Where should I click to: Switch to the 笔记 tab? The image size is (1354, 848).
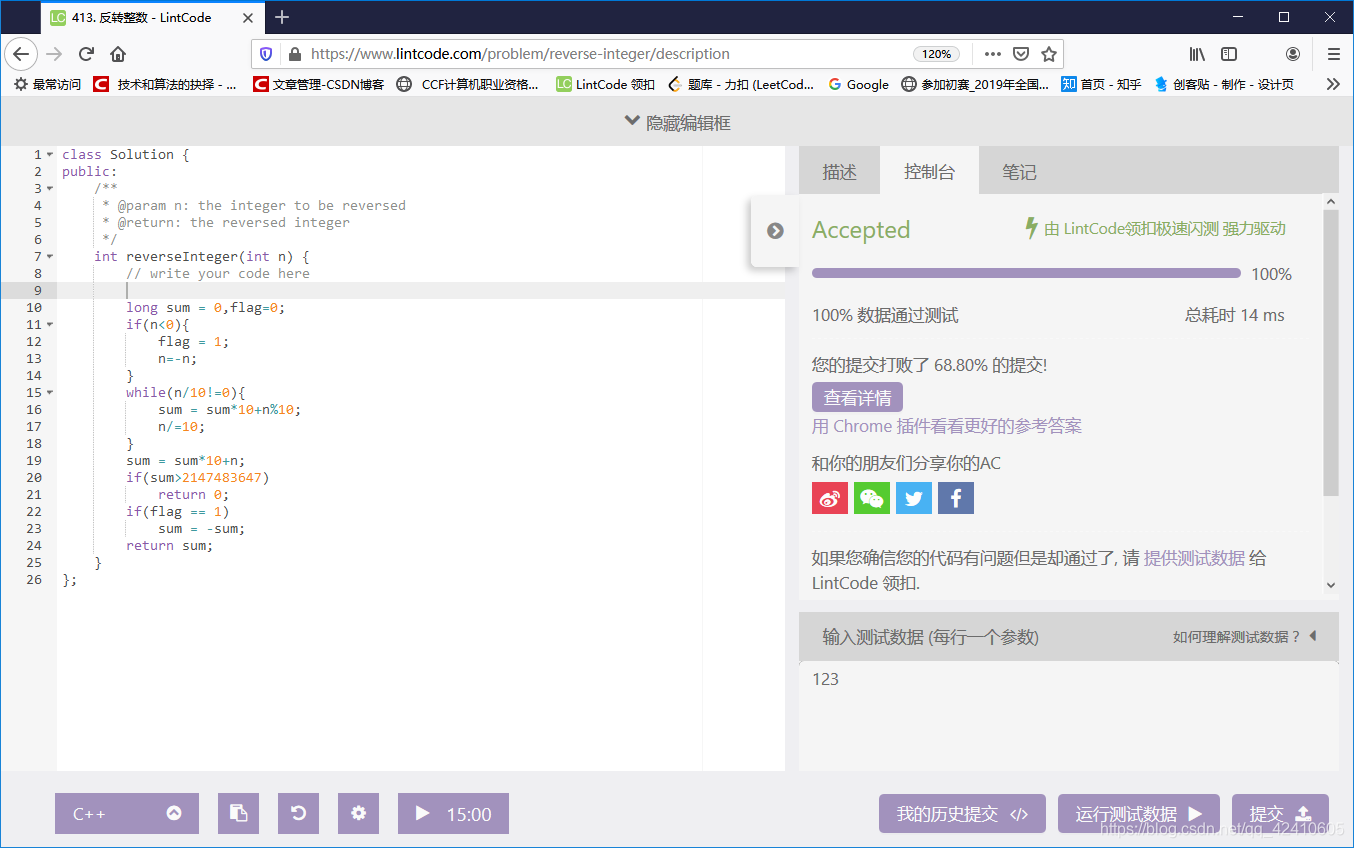pyautogui.click(x=1019, y=171)
